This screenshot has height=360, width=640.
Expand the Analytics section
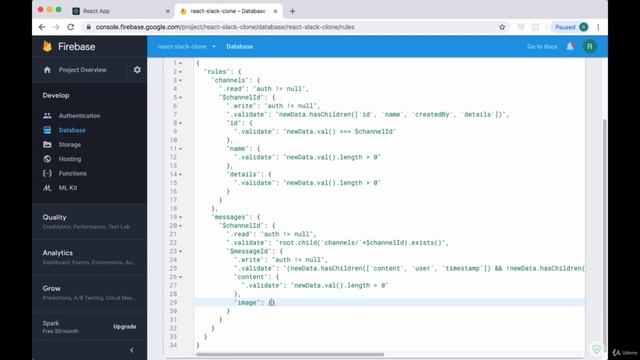point(89,257)
